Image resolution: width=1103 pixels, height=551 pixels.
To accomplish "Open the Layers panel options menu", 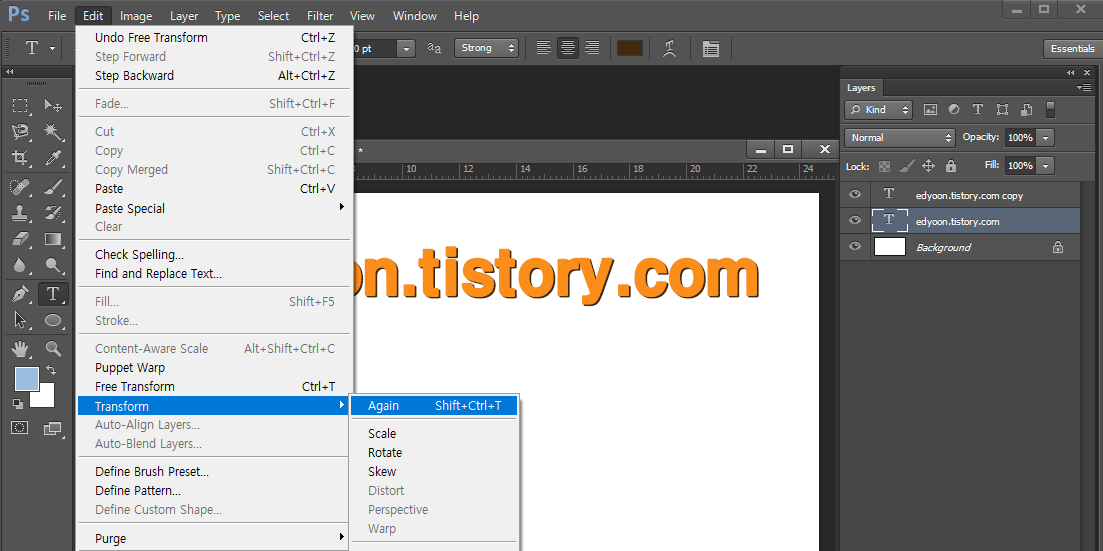I will coord(1083,87).
